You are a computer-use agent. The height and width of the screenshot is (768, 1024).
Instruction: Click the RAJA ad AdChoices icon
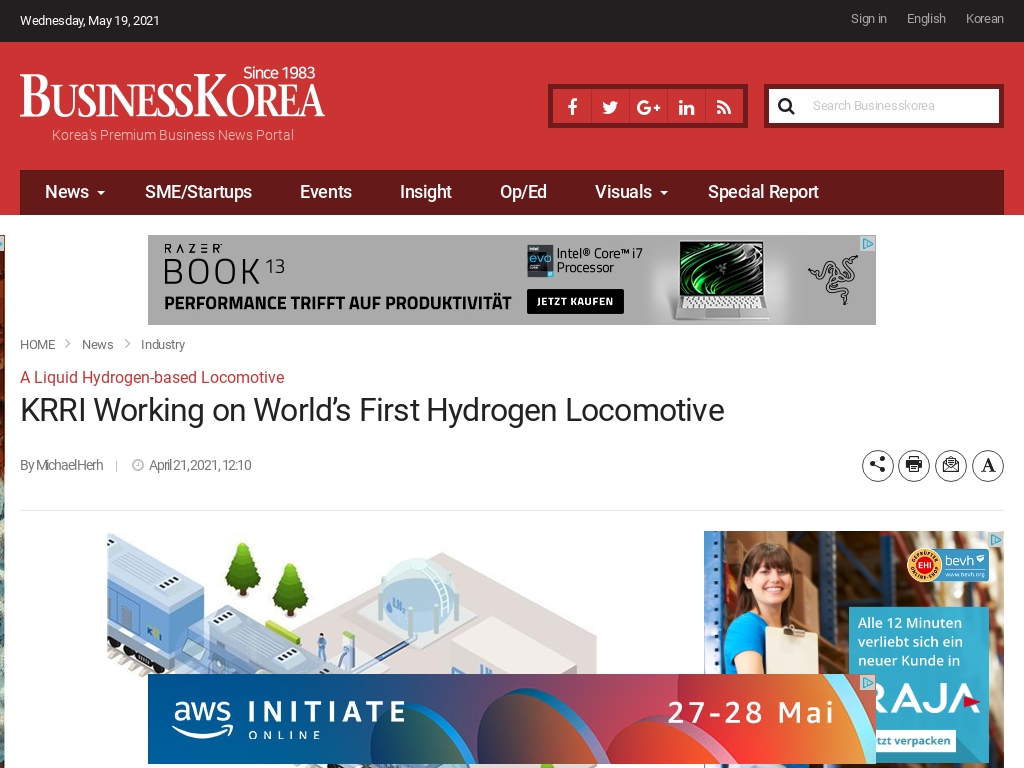point(996,539)
